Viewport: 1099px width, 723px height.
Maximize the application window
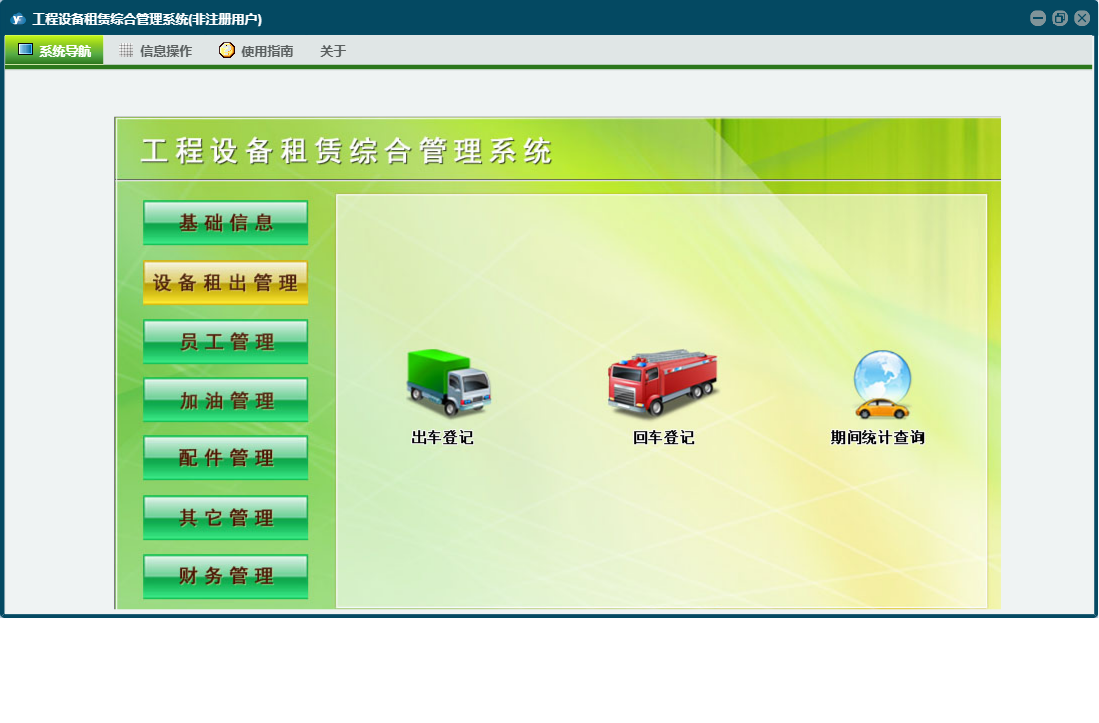[x=1060, y=19]
